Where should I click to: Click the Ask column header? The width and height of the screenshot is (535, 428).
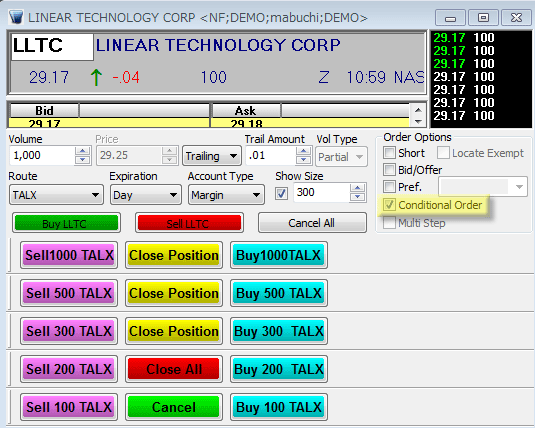[246, 111]
